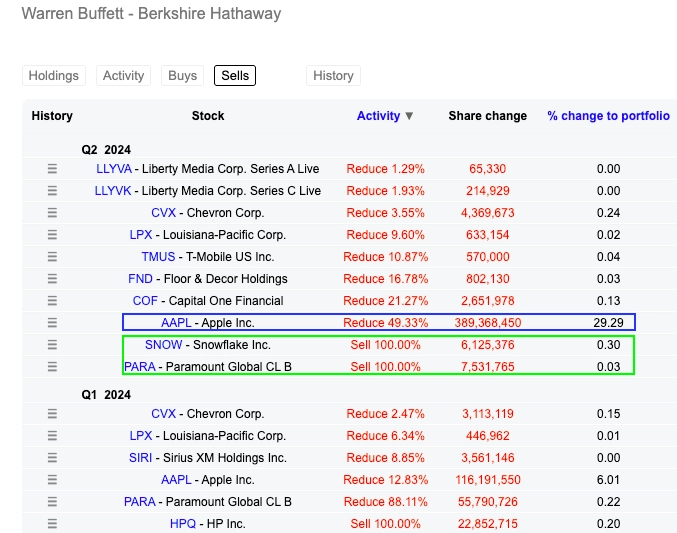Image resolution: width=677 pixels, height=533 pixels.
Task: Open history icon for Q2 2024 AAPL row
Action: click(52, 323)
